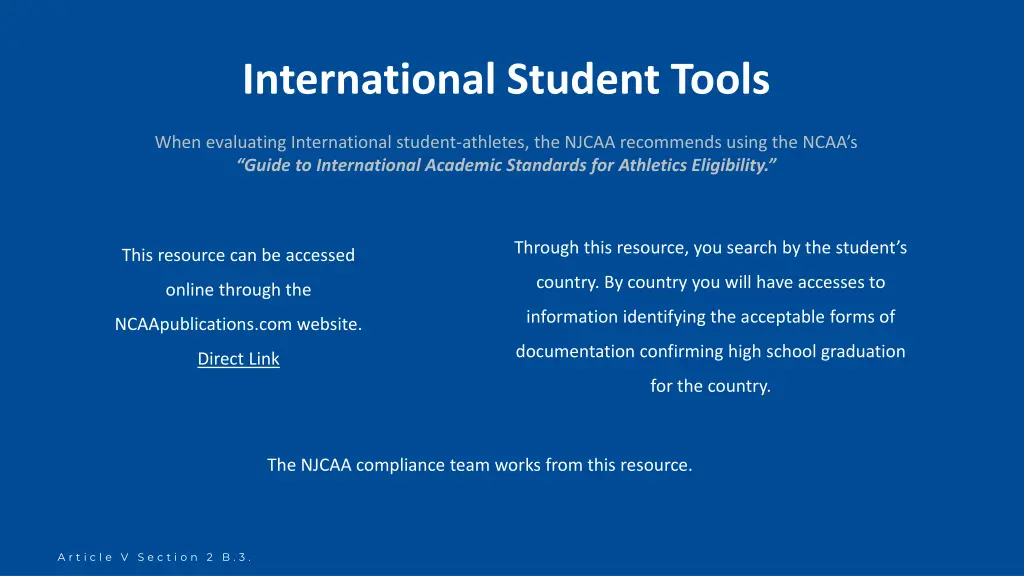Click the International Student Tools title
Image resolution: width=1024 pixels, height=576 pixels.
click(x=506, y=79)
